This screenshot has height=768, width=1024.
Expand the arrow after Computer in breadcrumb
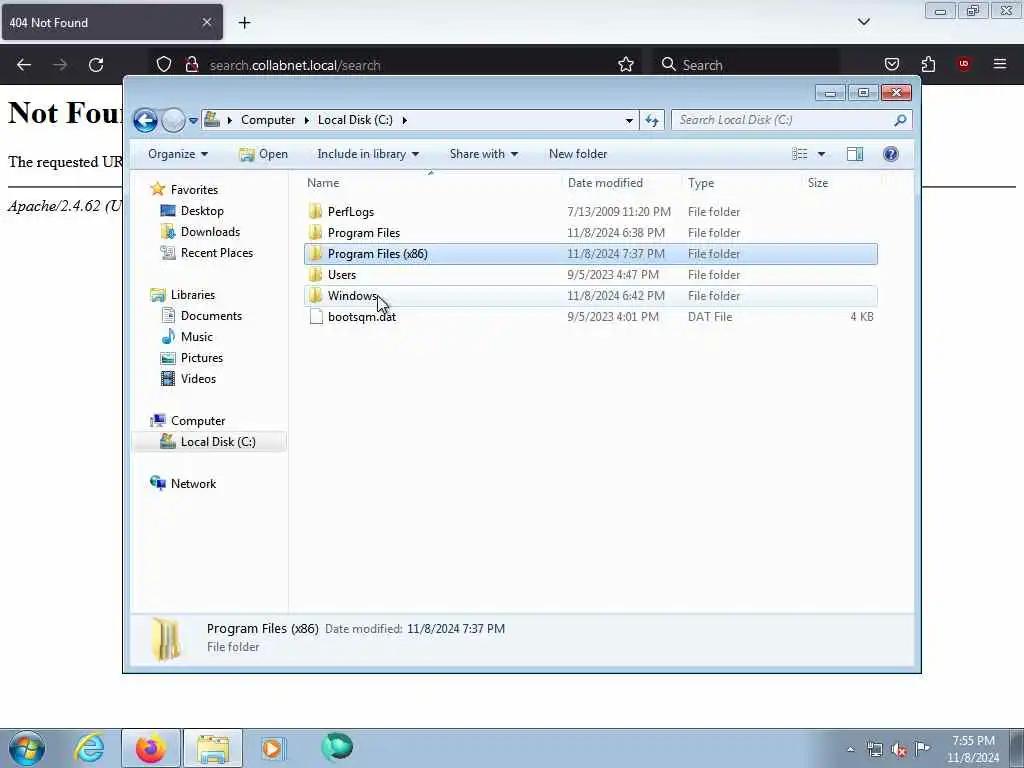(x=306, y=120)
